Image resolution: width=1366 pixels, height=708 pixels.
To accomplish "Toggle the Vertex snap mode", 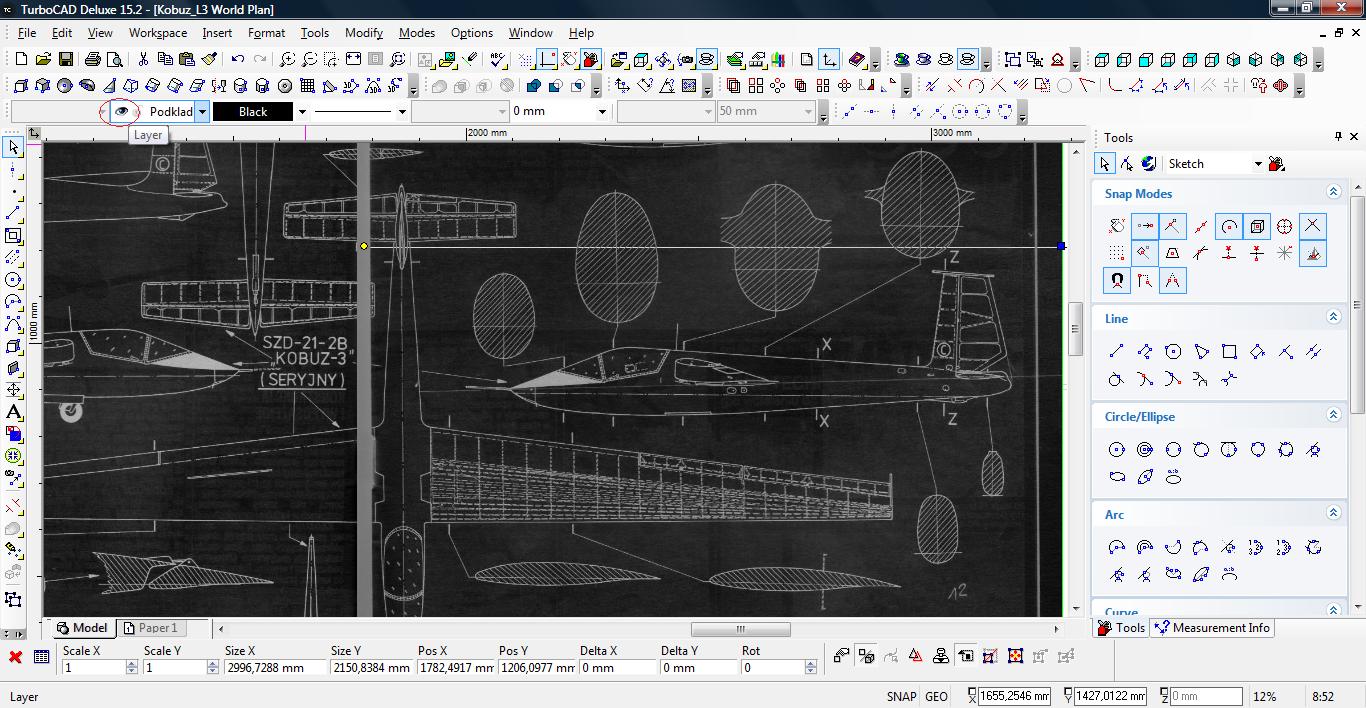I will coord(1173,226).
